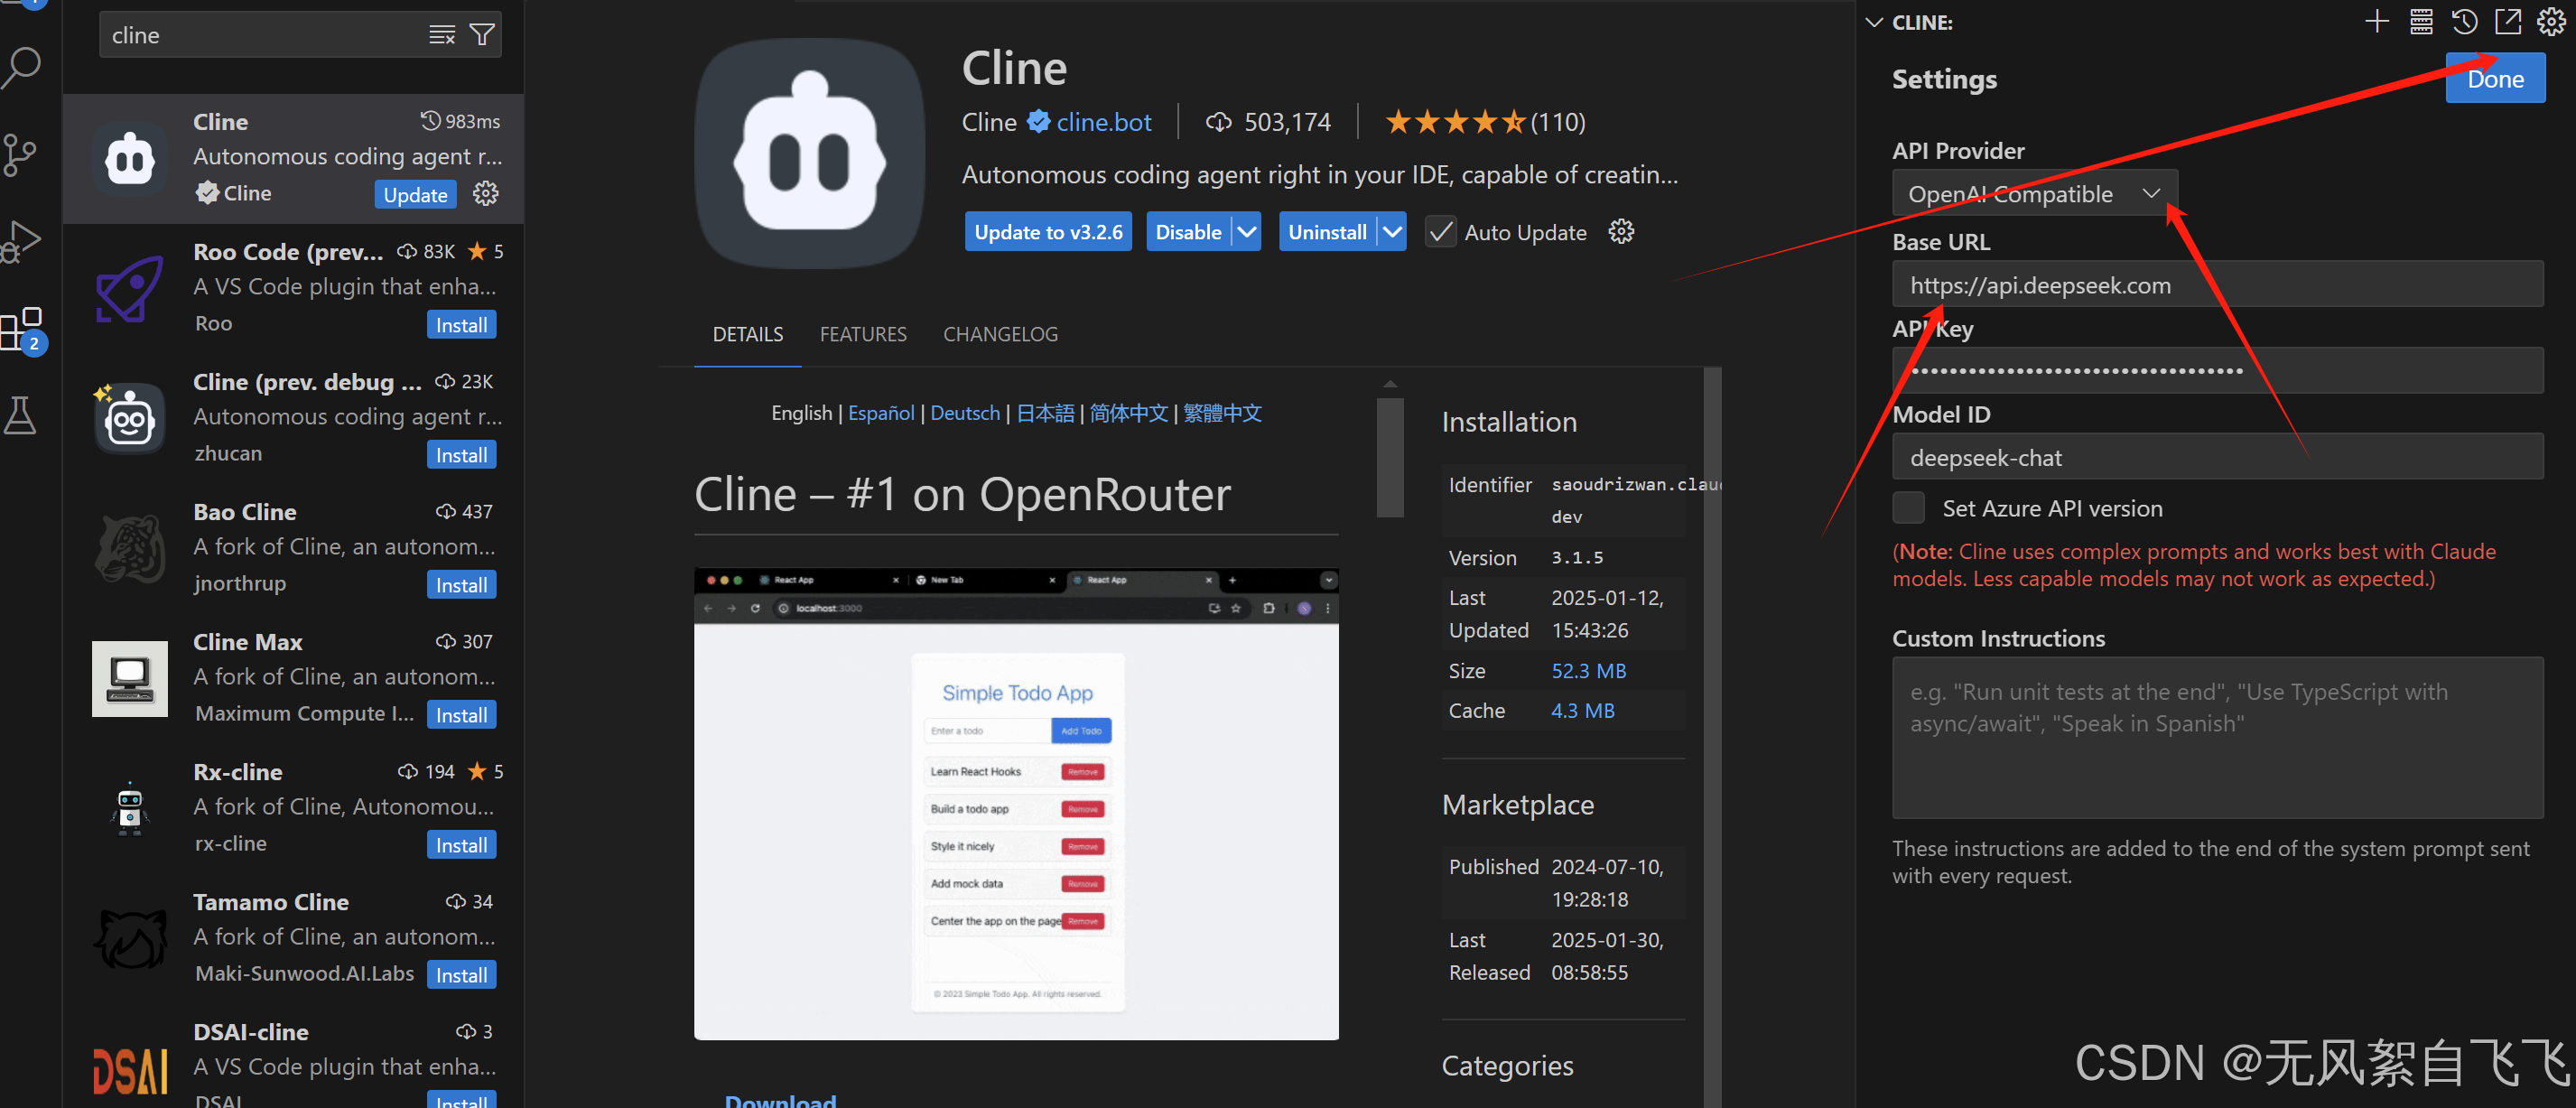The width and height of the screenshot is (2576, 1108).
Task: Expand the Uninstall button dropdown arrow
Action: pyautogui.click(x=1392, y=232)
